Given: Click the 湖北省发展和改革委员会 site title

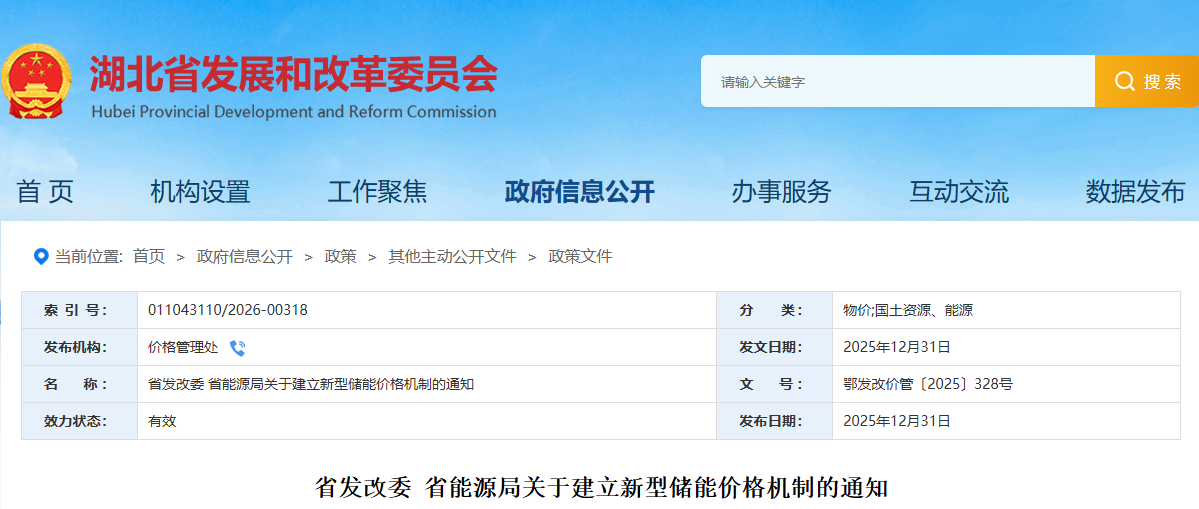Looking at the screenshot, I should [x=293, y=73].
